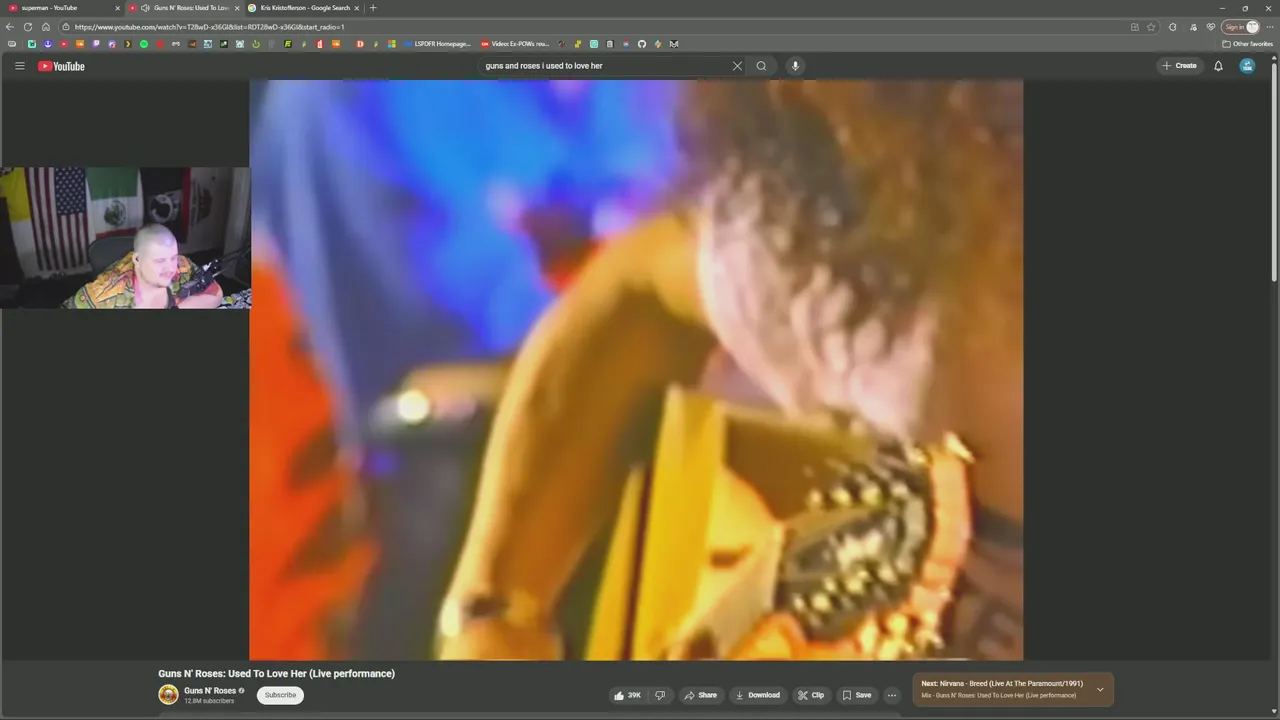
Task: Run the search with magnifier button
Action: tap(762, 66)
